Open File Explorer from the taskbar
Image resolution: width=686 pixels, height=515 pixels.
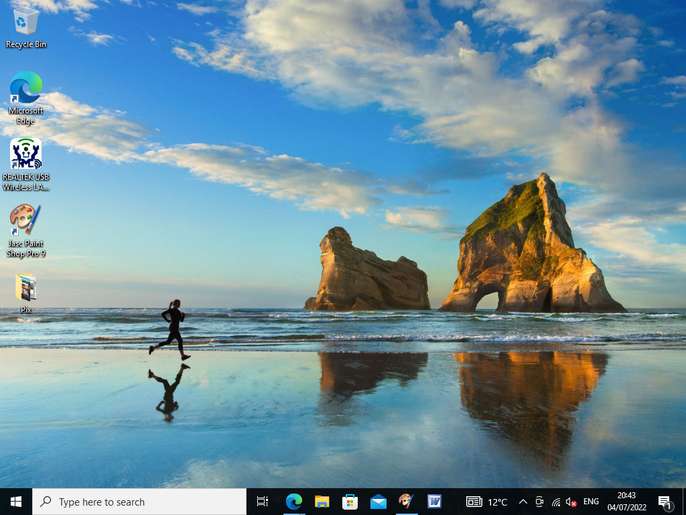[322, 501]
